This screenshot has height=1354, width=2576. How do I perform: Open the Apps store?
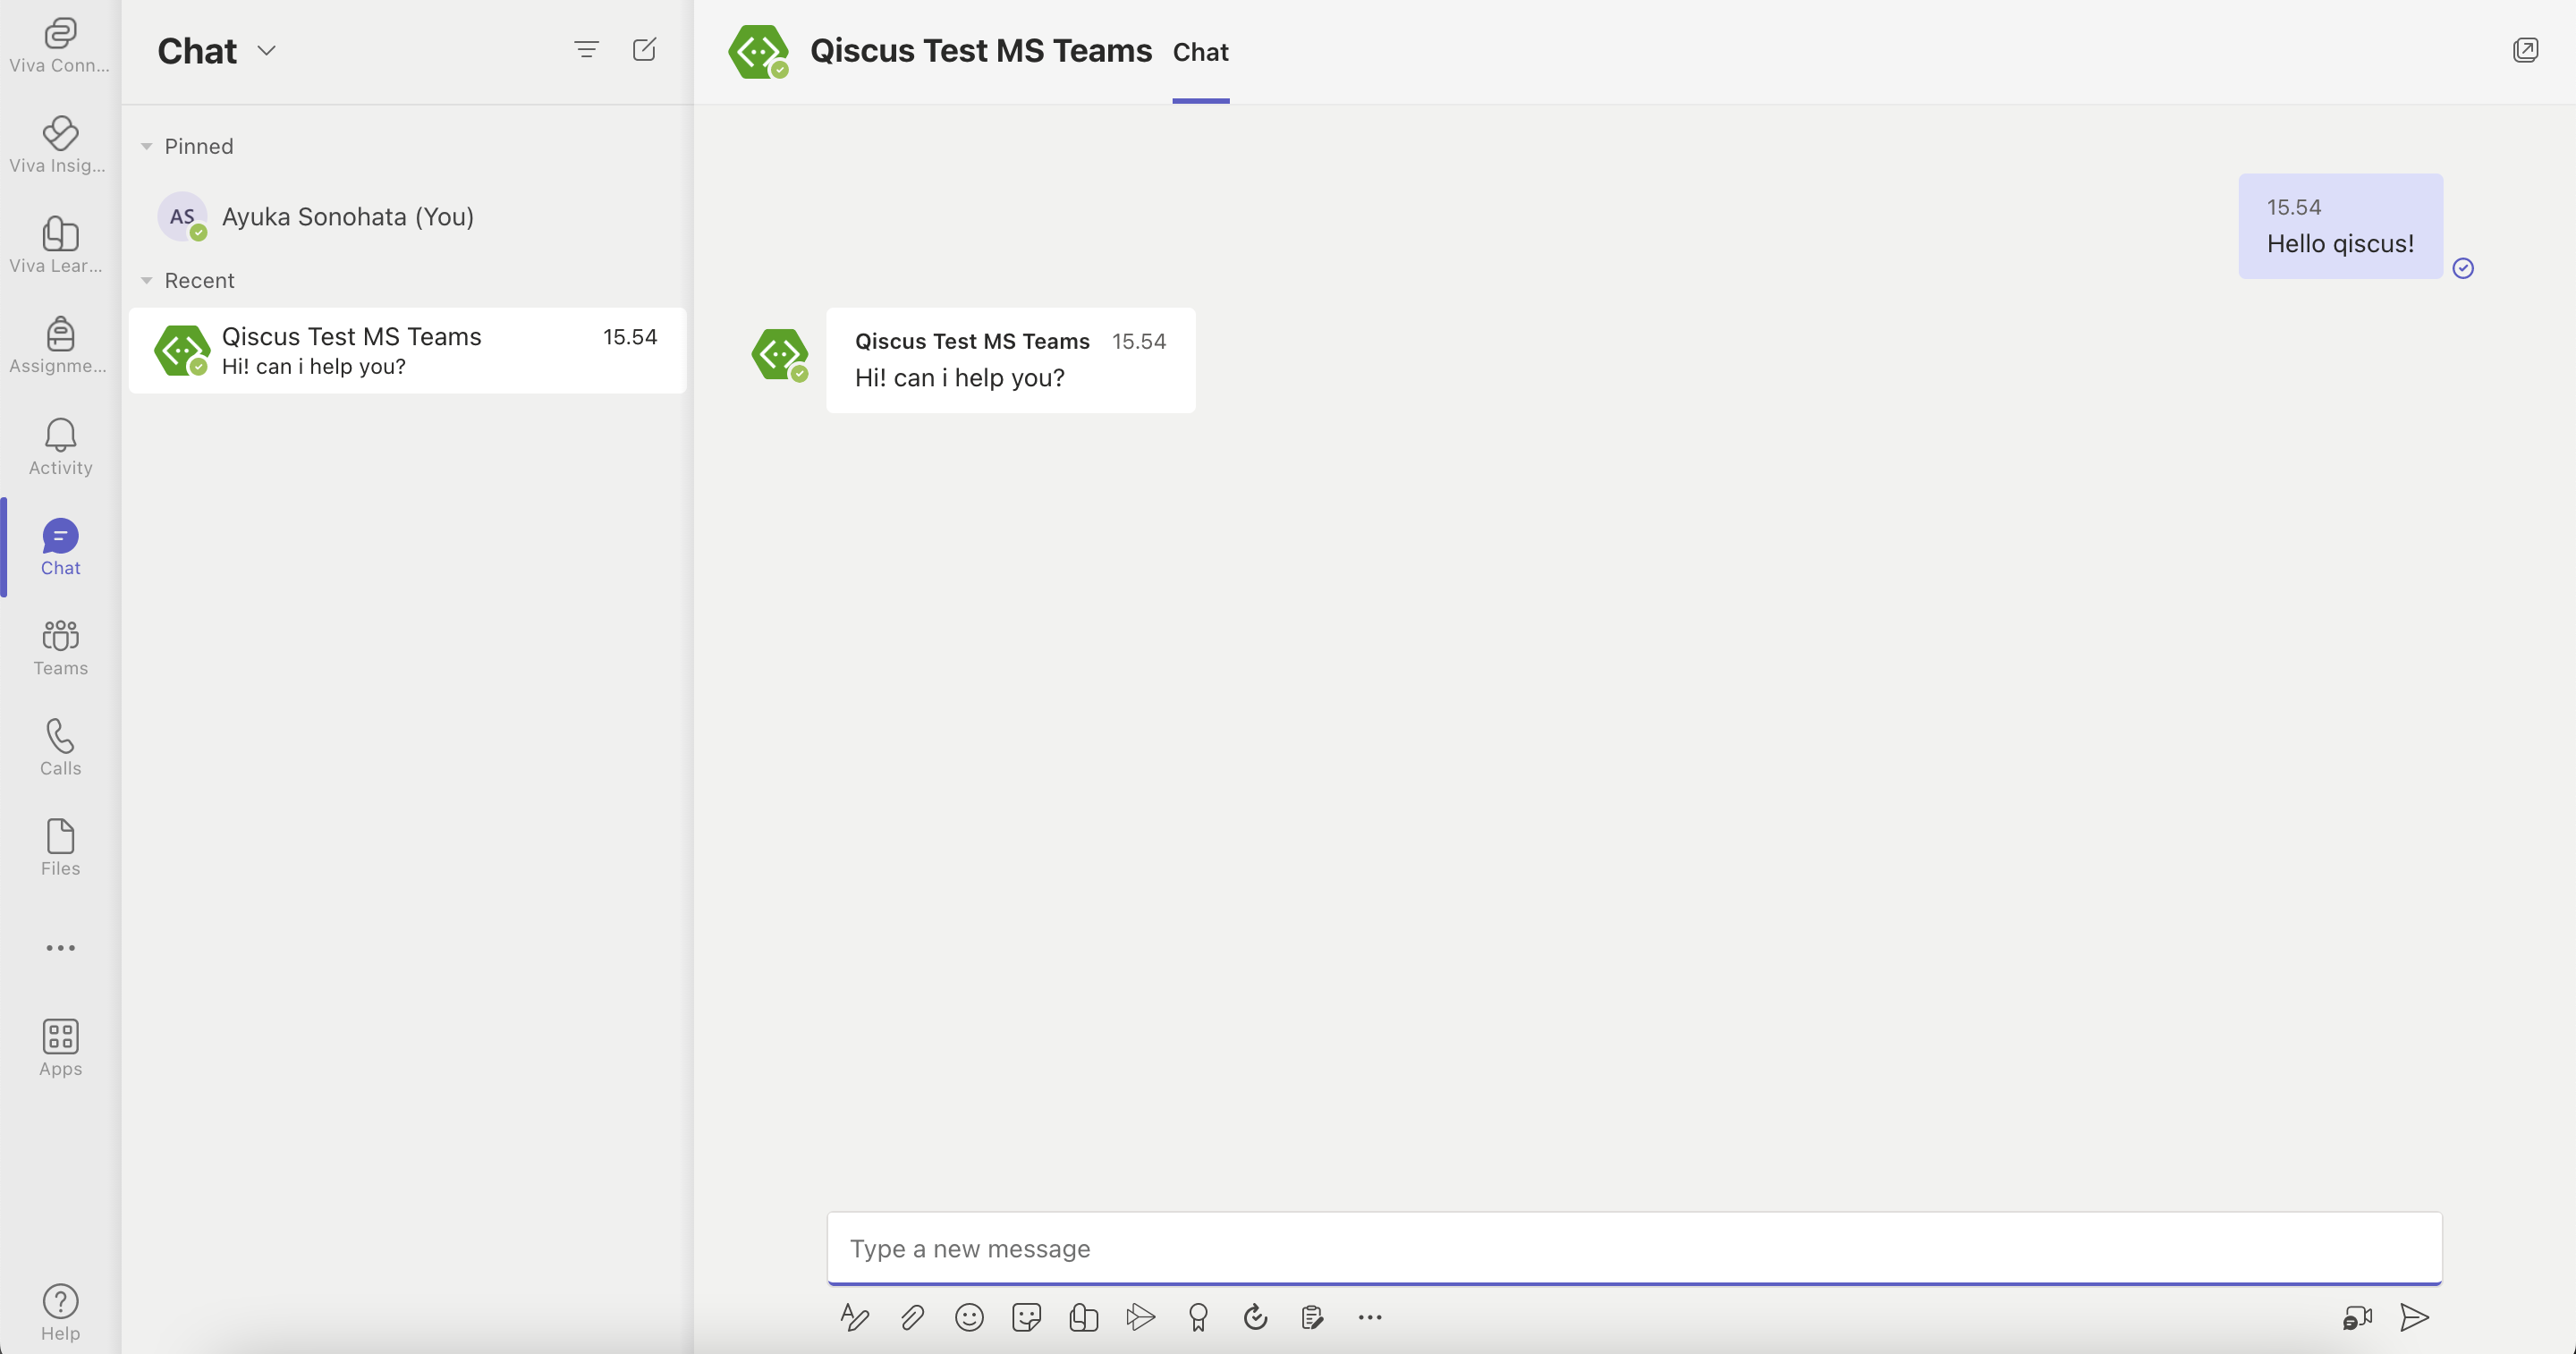60,1048
